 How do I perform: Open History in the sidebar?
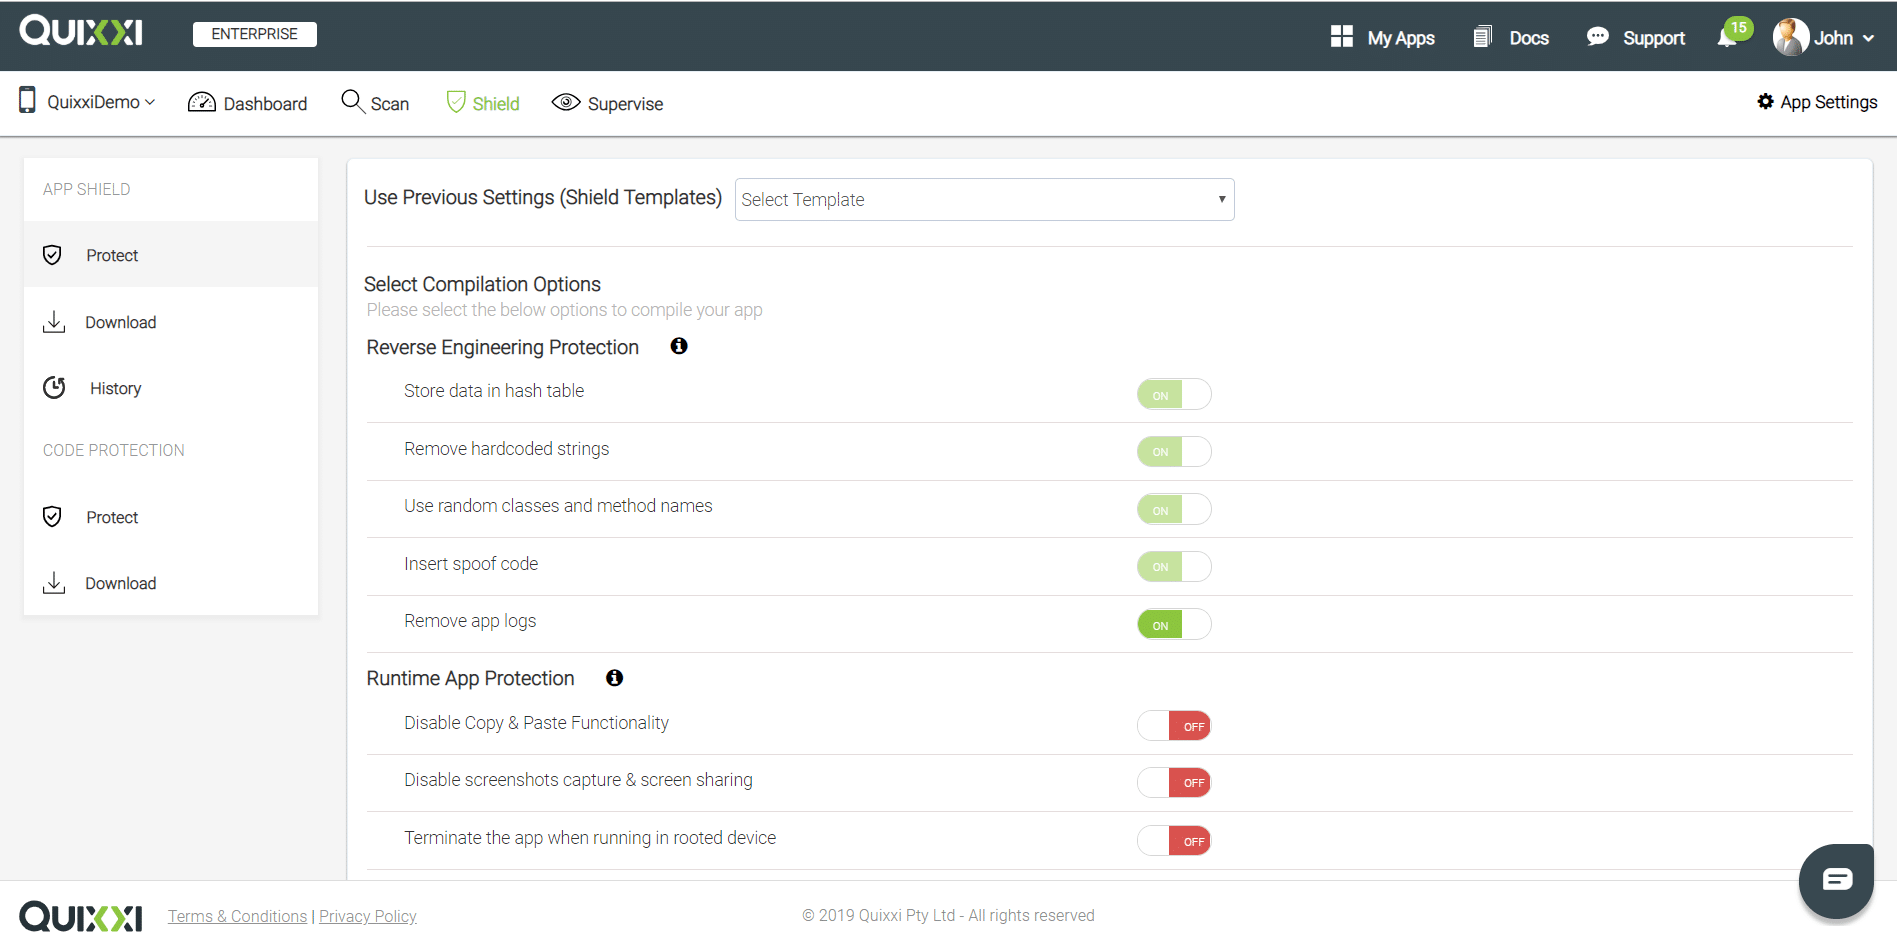click(x=171, y=388)
